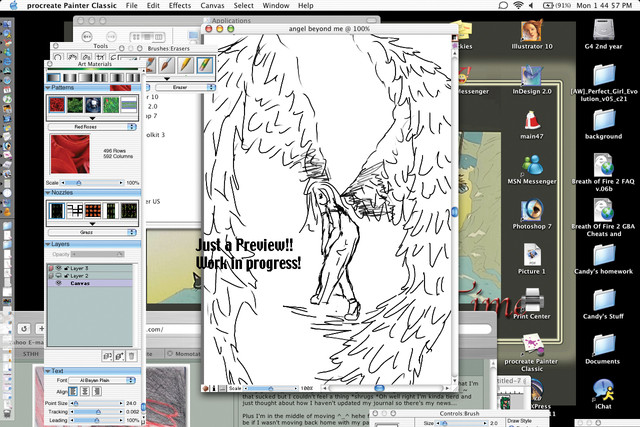Image resolution: width=640 pixels, height=427 pixels.
Task: Toggle visibility eye of Layer 3
Action: [x=57, y=269]
